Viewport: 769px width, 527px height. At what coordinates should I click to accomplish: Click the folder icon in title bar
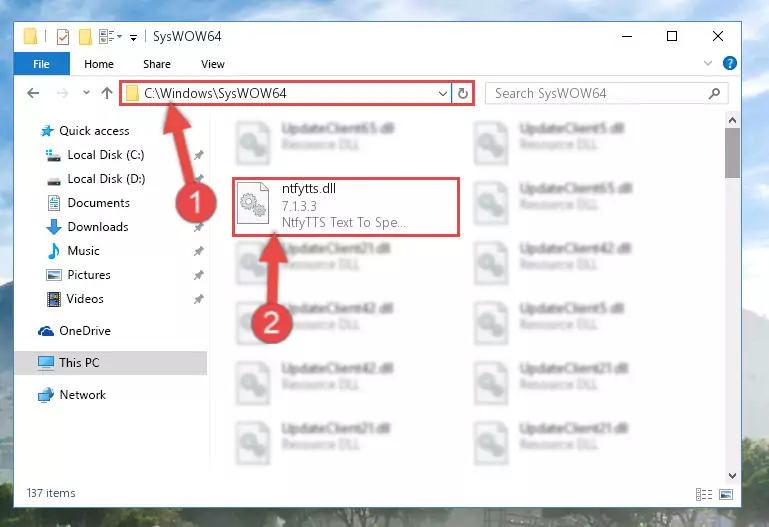click(30, 36)
